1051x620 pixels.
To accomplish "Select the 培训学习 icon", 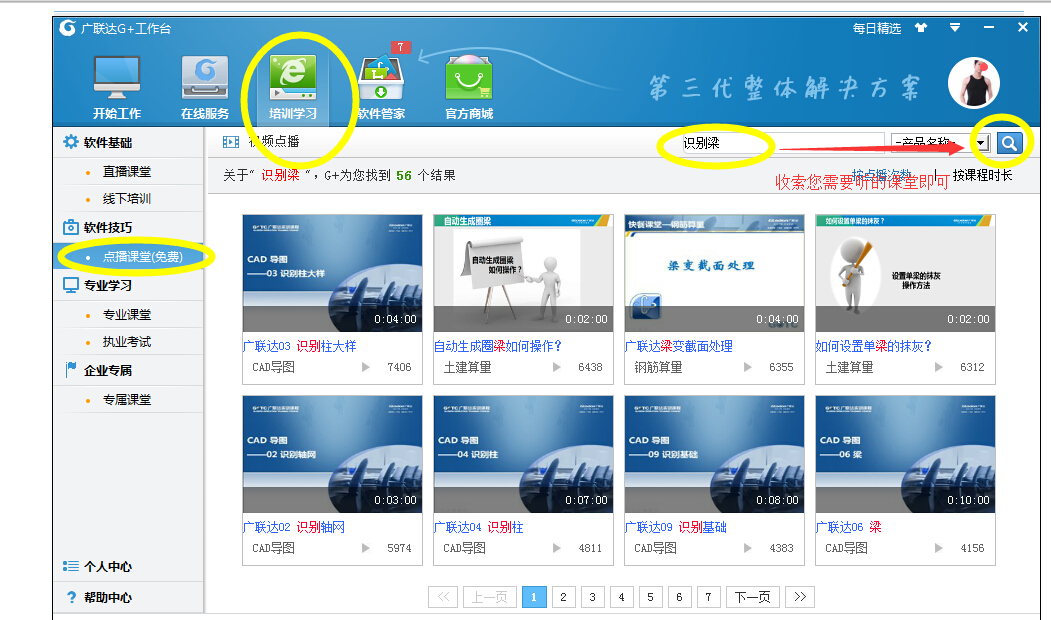I will pos(293,78).
